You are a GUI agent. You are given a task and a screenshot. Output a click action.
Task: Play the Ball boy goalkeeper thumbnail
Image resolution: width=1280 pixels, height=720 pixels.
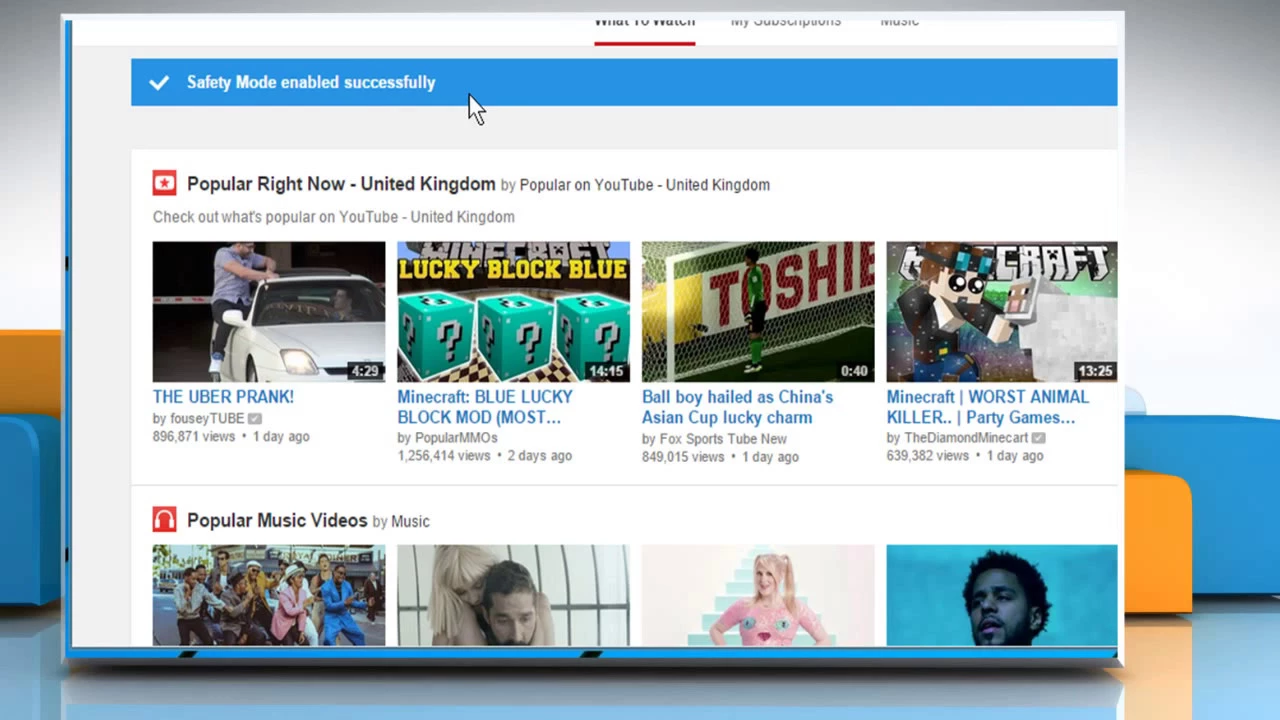(x=758, y=312)
